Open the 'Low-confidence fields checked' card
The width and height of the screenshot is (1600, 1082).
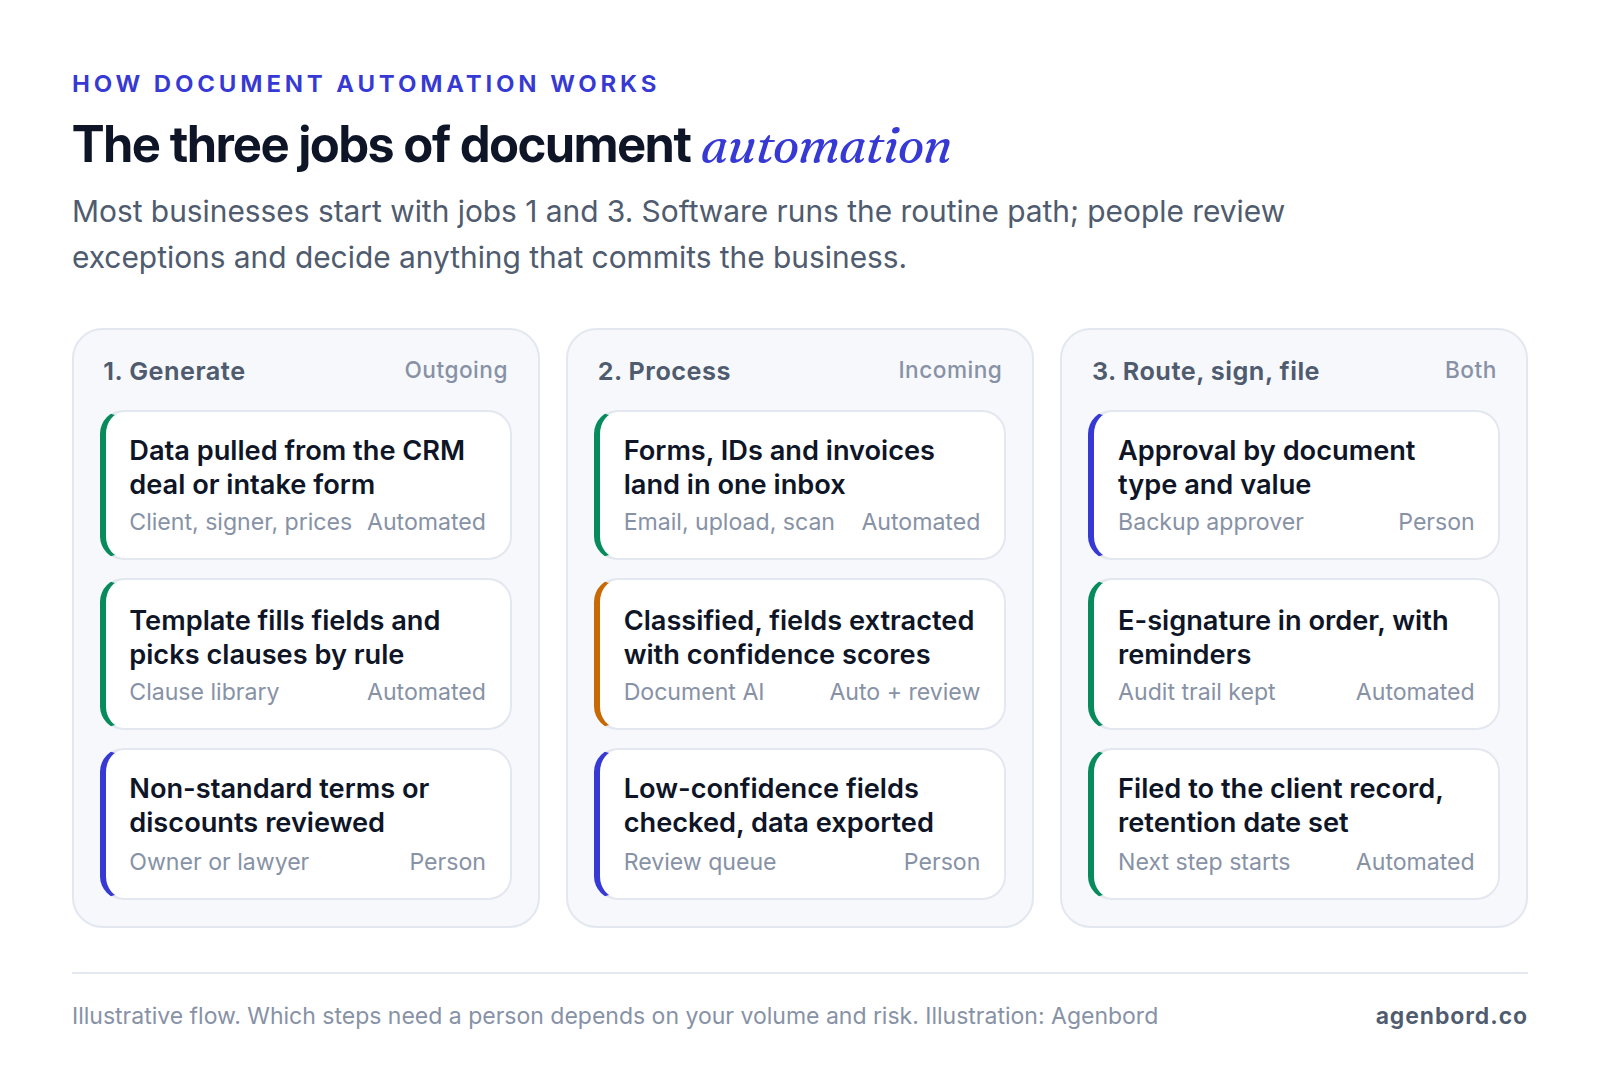[800, 824]
